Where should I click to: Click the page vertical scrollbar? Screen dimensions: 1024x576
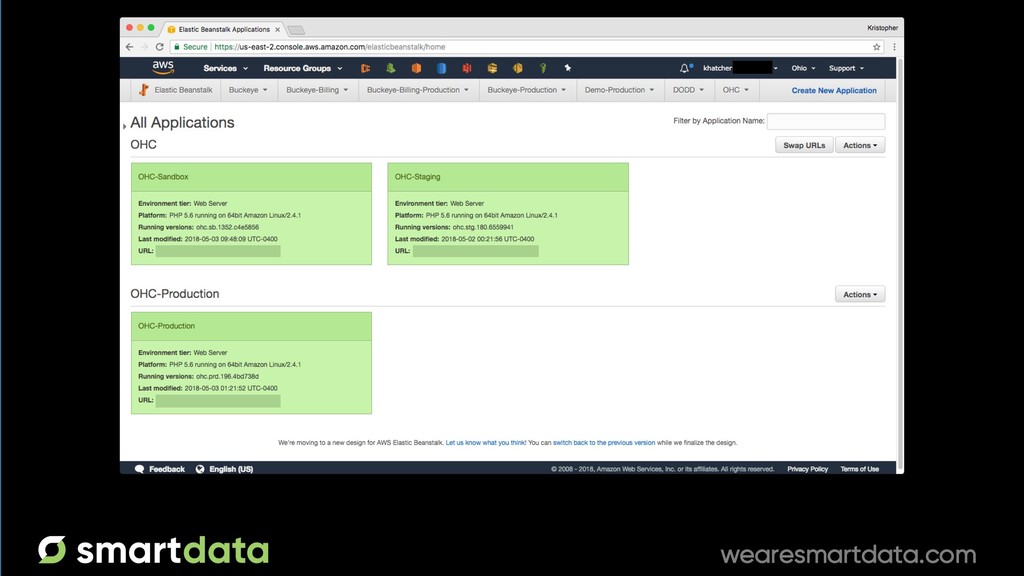pyautogui.click(x=901, y=264)
